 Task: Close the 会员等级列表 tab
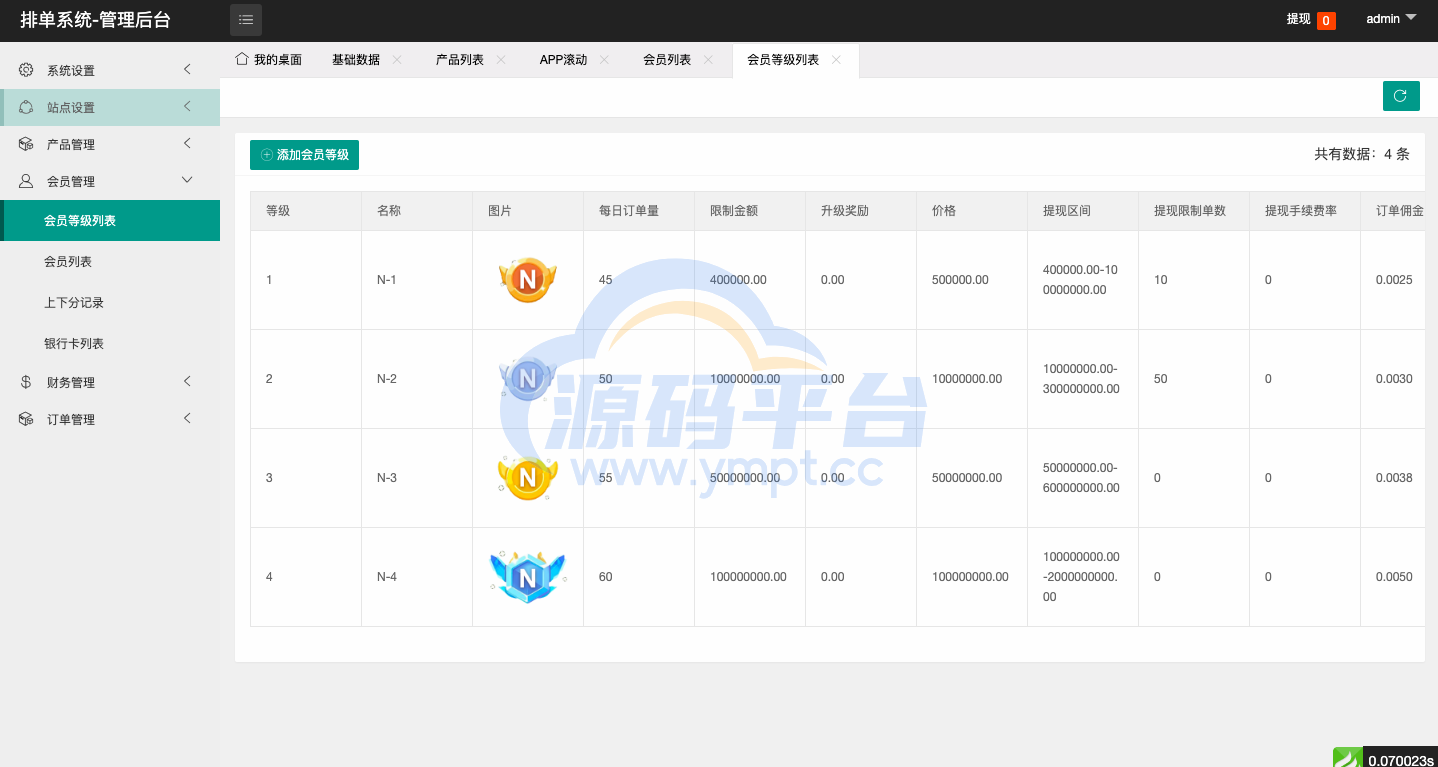[836, 60]
